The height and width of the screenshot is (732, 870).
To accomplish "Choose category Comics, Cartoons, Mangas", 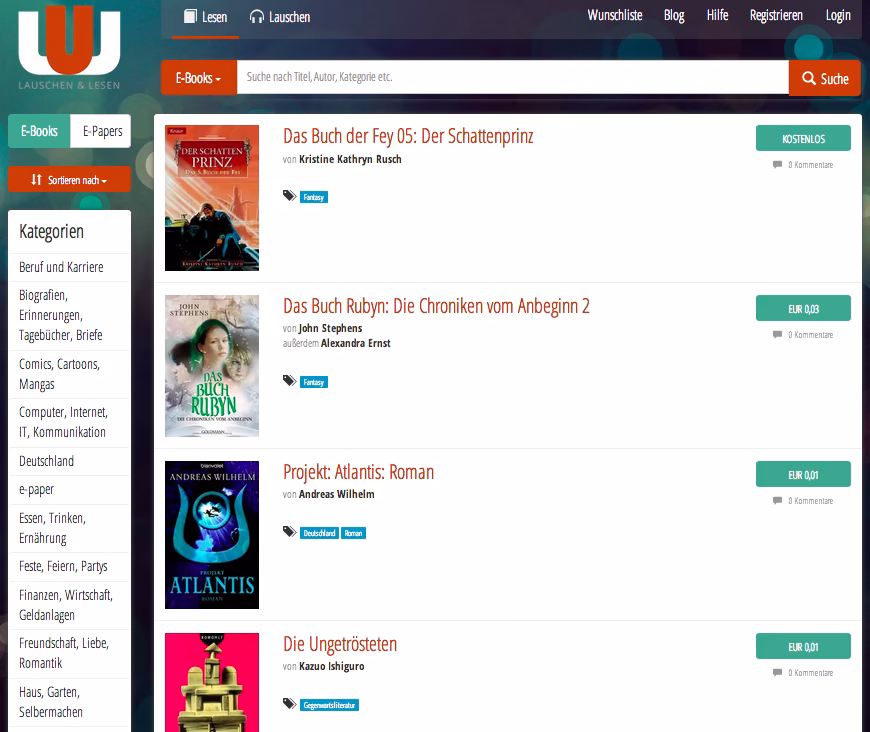I will click(x=60, y=374).
